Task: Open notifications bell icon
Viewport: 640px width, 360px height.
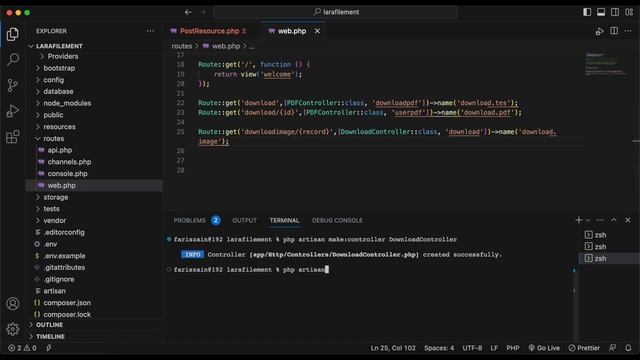Action: pyautogui.click(x=628, y=348)
